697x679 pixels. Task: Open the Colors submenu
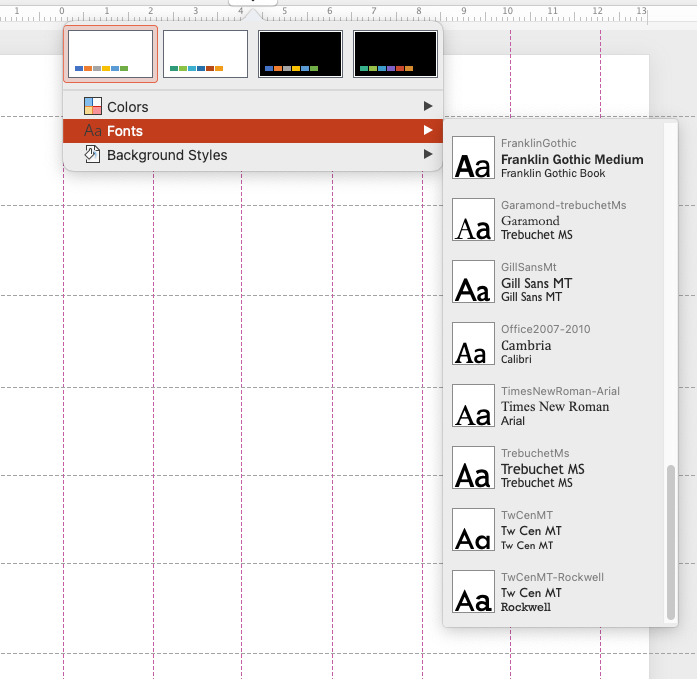click(x=253, y=107)
